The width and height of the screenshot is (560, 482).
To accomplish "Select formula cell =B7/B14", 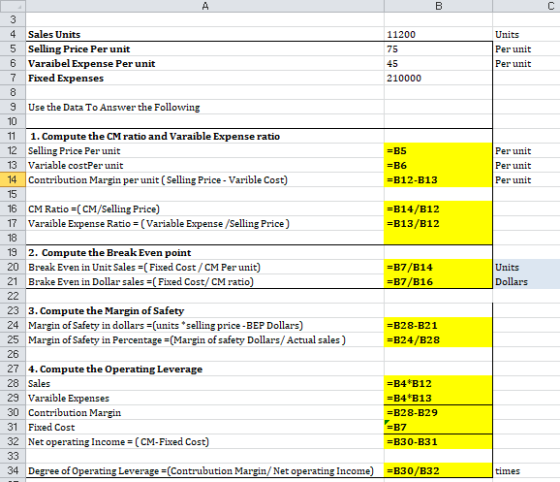I will 439,267.
